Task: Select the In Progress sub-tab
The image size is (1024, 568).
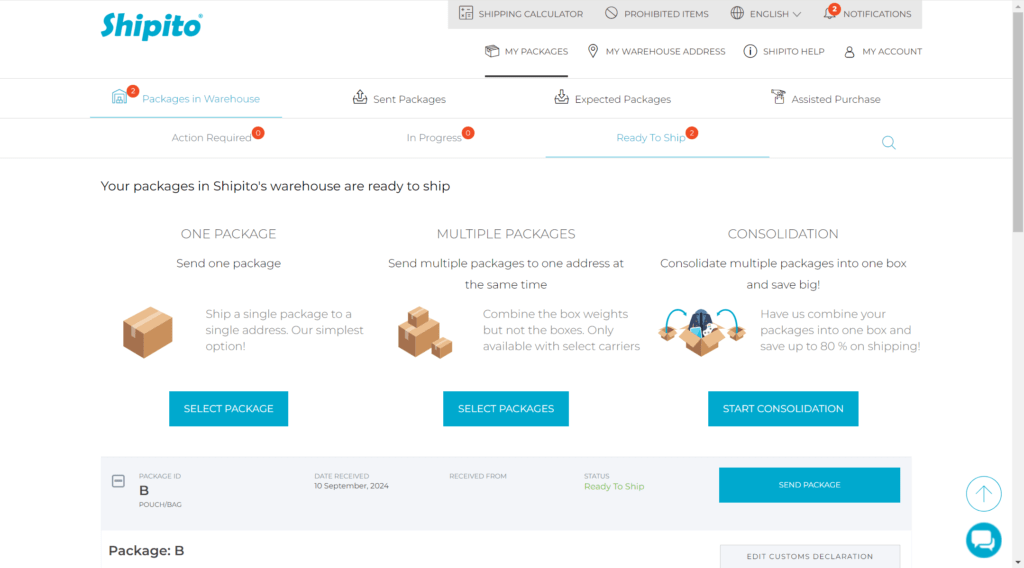Action: pos(434,138)
